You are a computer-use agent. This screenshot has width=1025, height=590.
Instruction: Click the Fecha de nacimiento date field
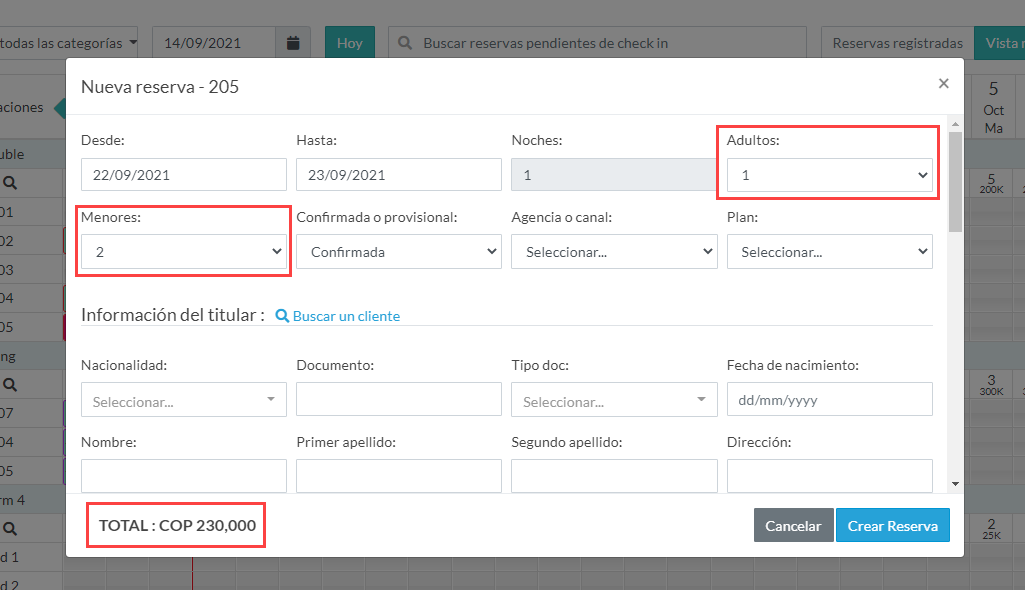pyautogui.click(x=830, y=400)
